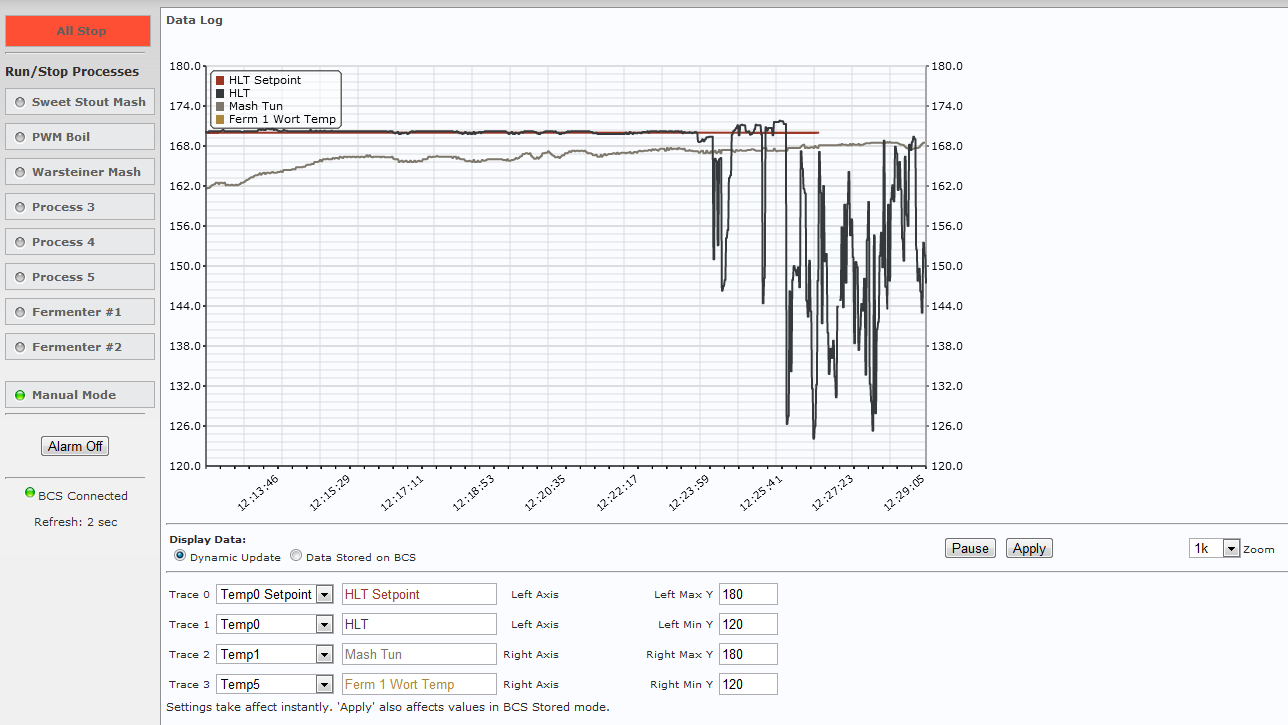This screenshot has height=725, width=1288.
Task: Click the Run/Stop Processes heading
Action: point(72,72)
